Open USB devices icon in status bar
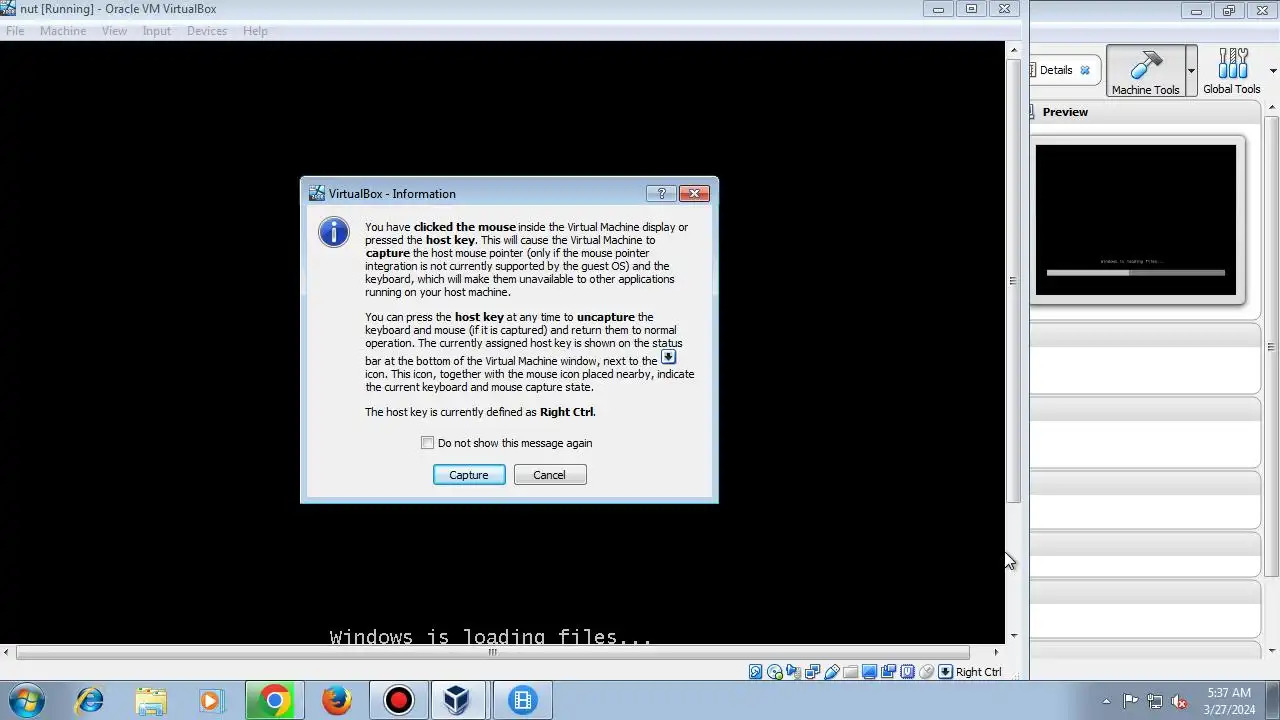 [831, 672]
